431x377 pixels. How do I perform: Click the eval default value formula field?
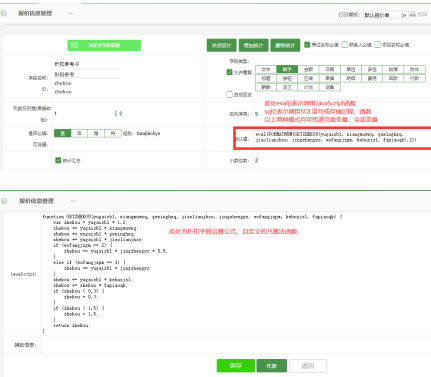[x=342, y=137]
